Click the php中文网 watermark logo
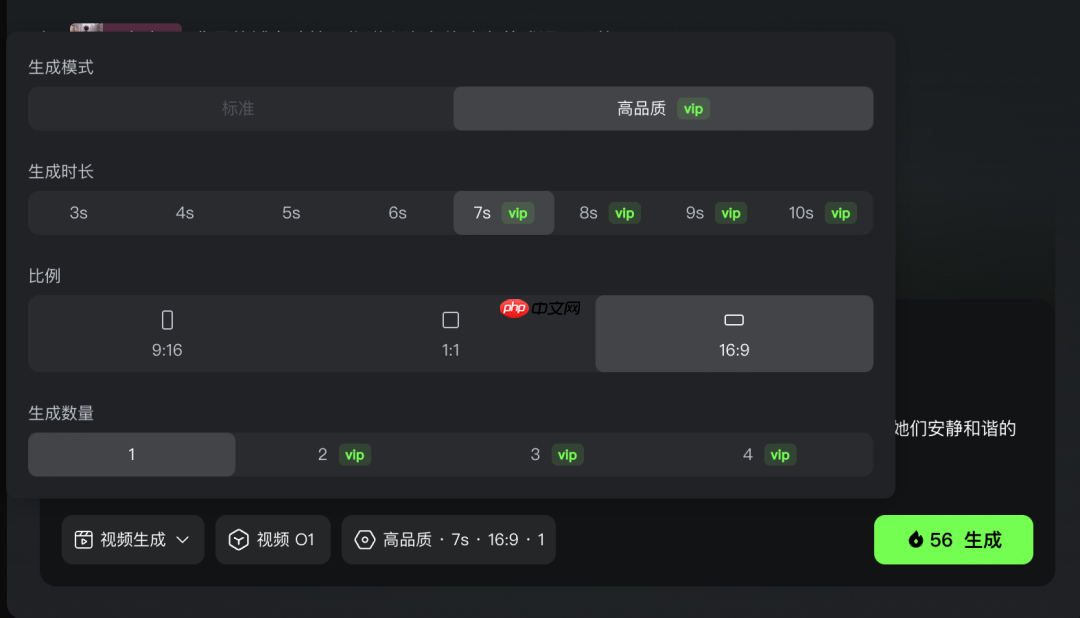 [537, 308]
